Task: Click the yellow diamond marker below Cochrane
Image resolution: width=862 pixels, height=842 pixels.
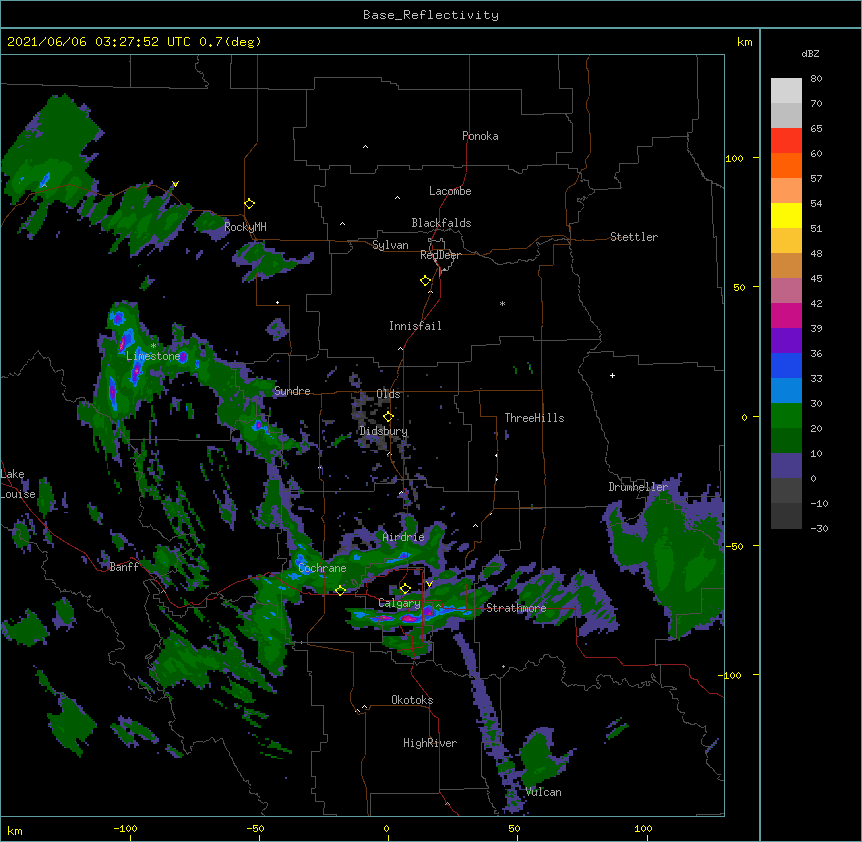Action: pyautogui.click(x=340, y=590)
